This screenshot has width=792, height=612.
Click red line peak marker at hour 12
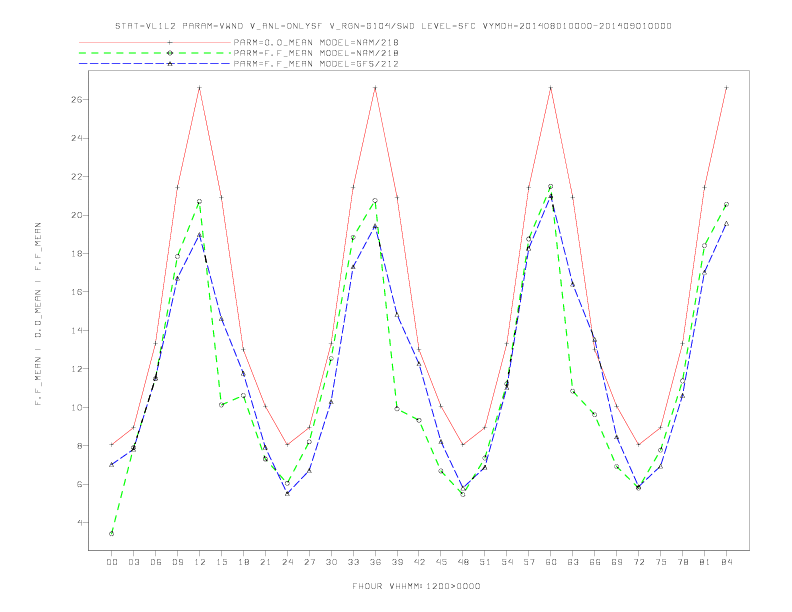[x=200, y=88]
